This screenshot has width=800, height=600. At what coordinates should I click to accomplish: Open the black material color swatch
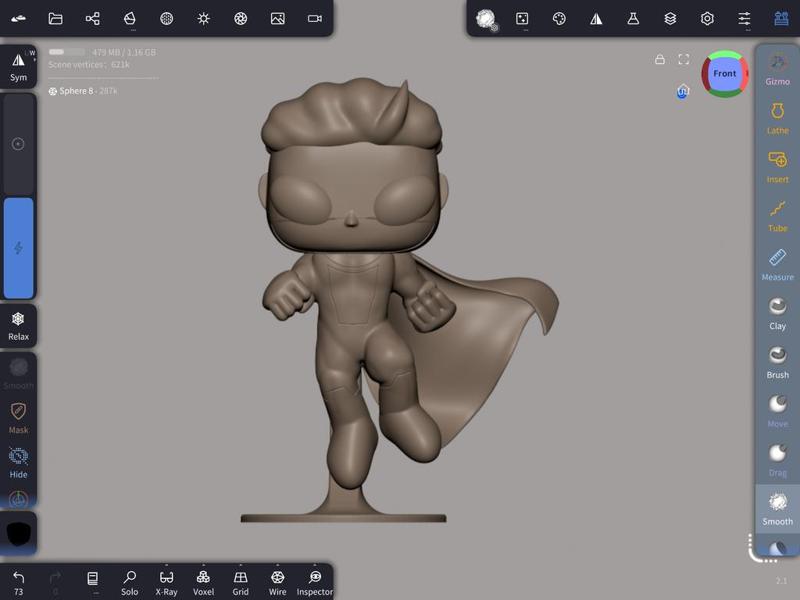18,533
